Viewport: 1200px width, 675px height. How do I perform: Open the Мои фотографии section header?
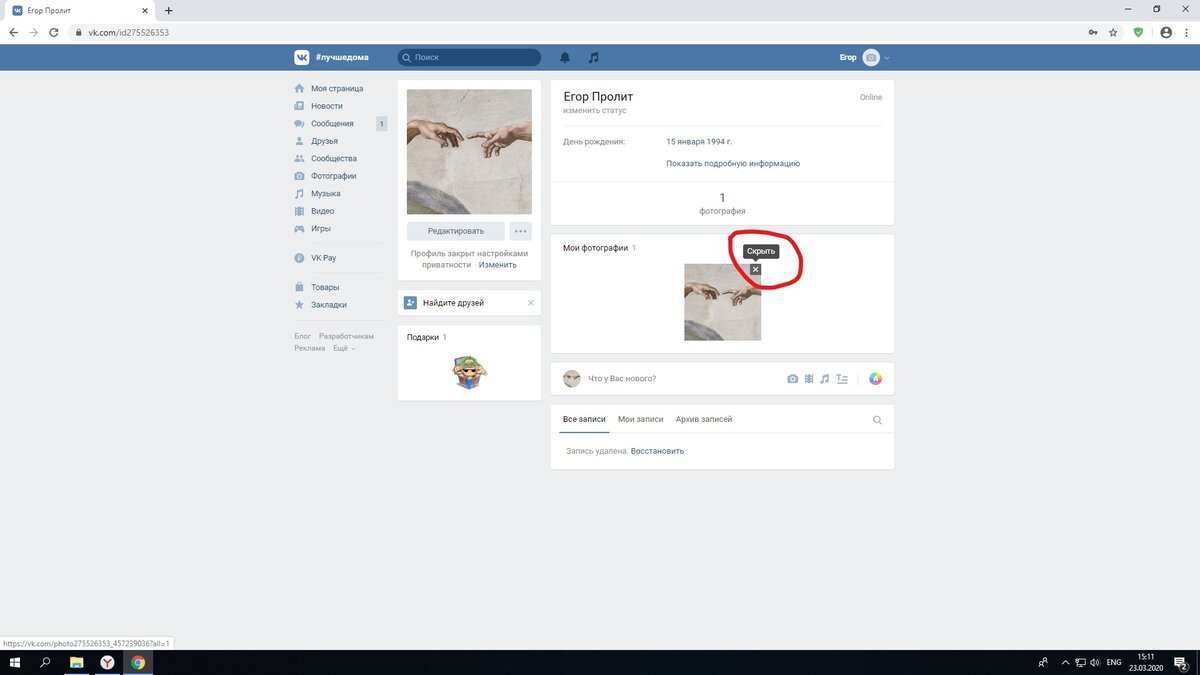(596, 247)
